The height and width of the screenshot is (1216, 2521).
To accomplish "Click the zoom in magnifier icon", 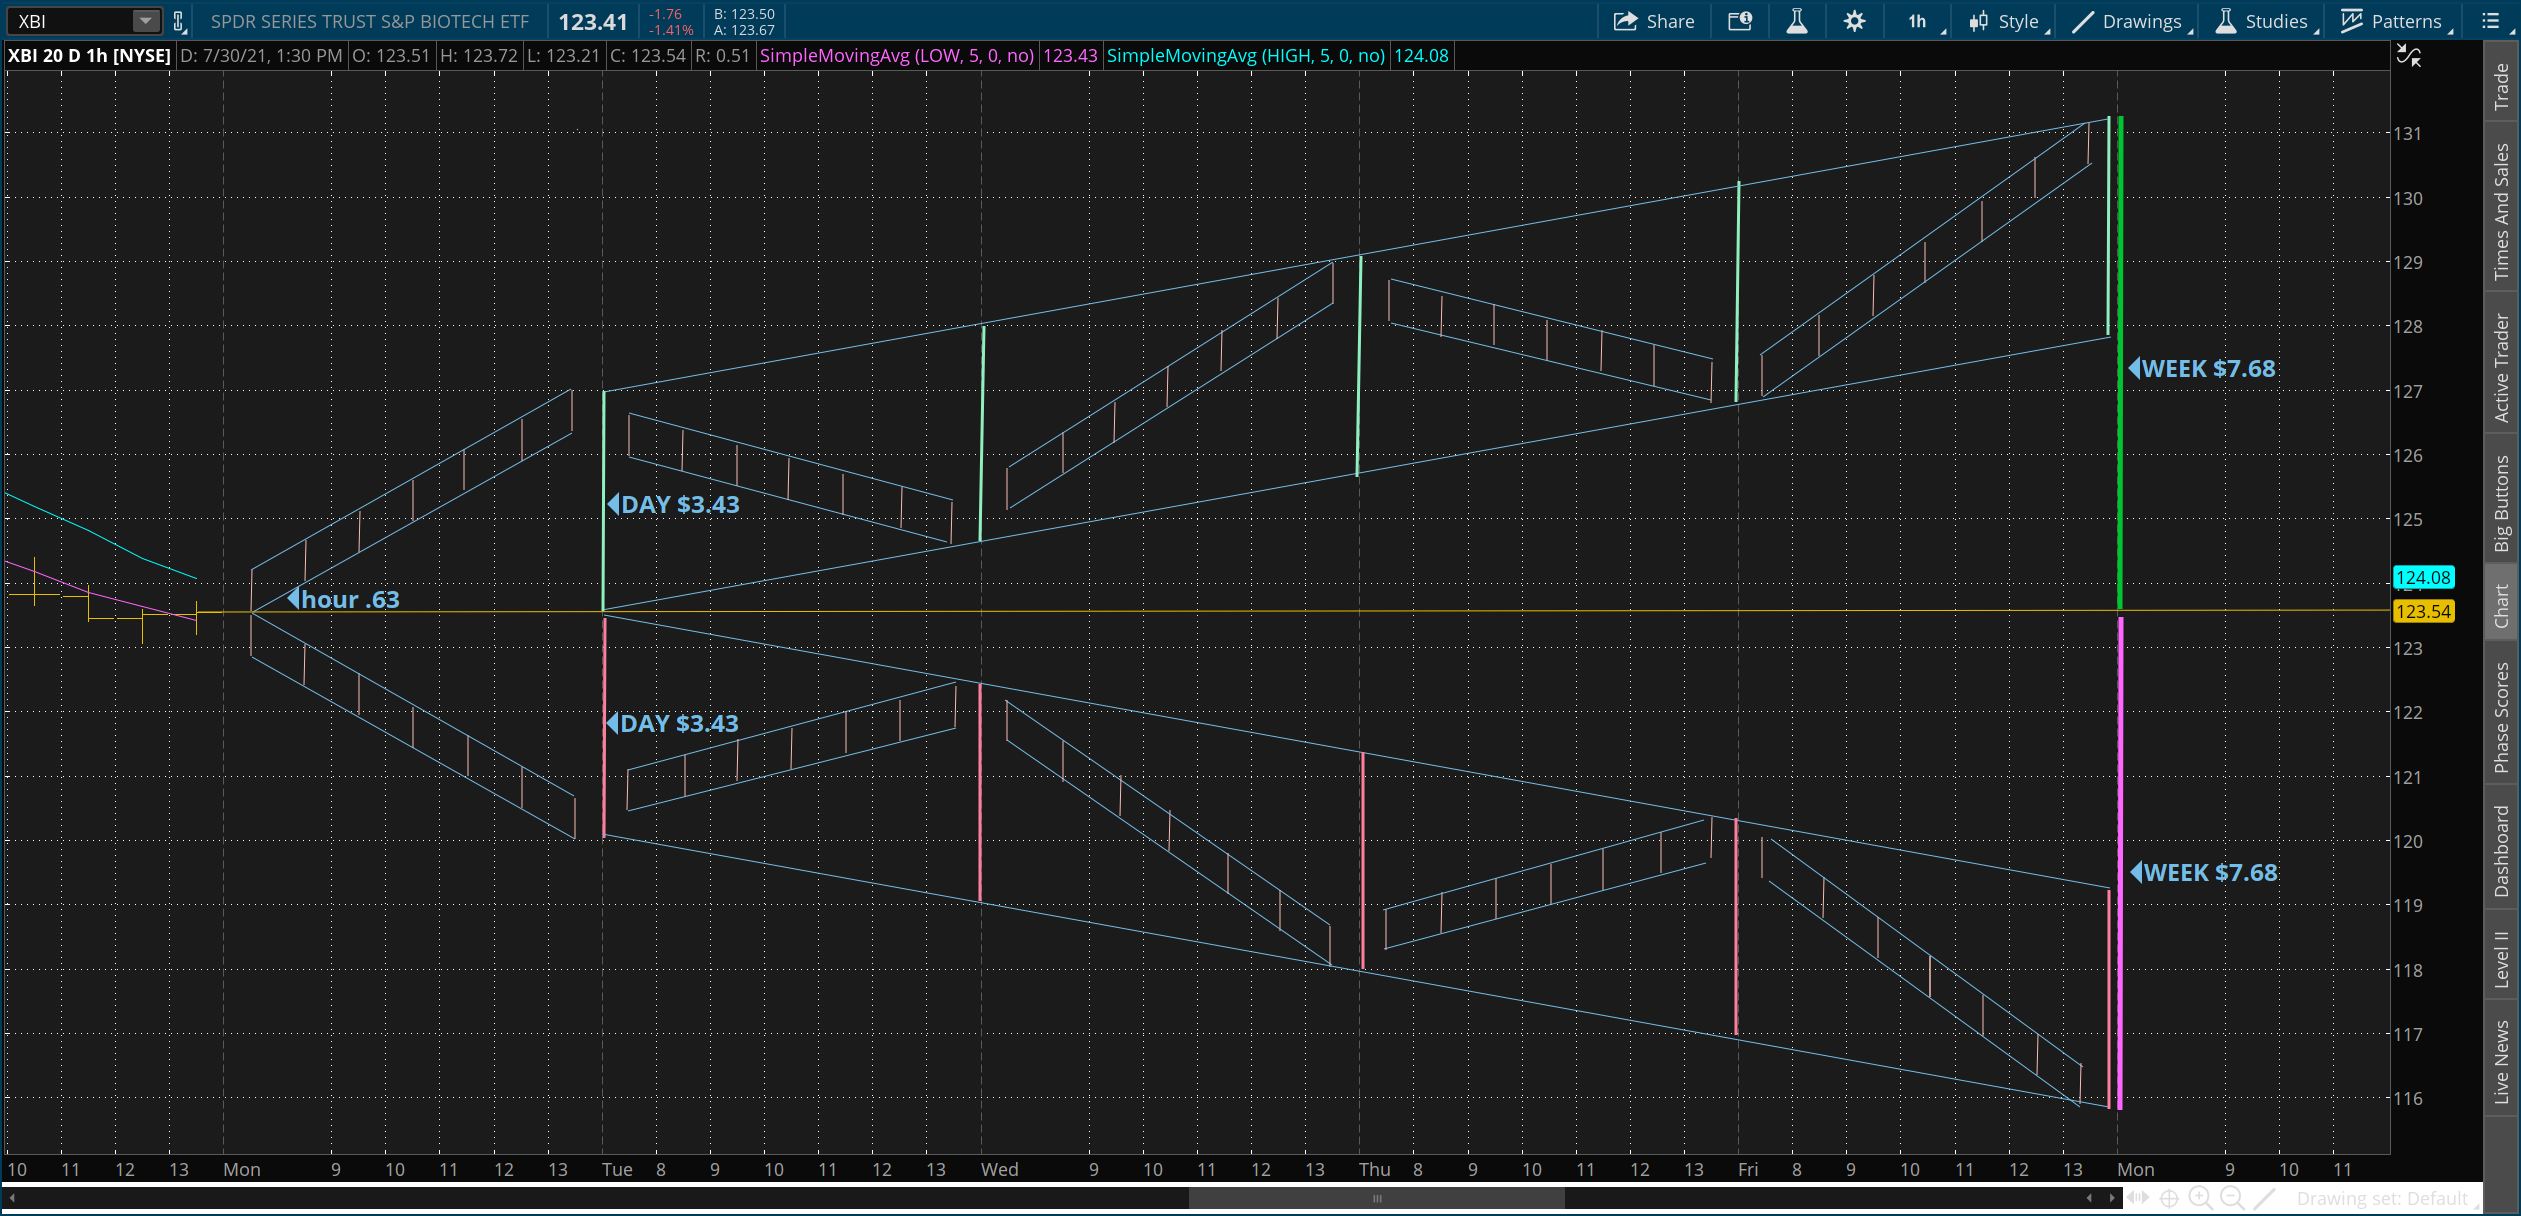I will [x=2200, y=1198].
